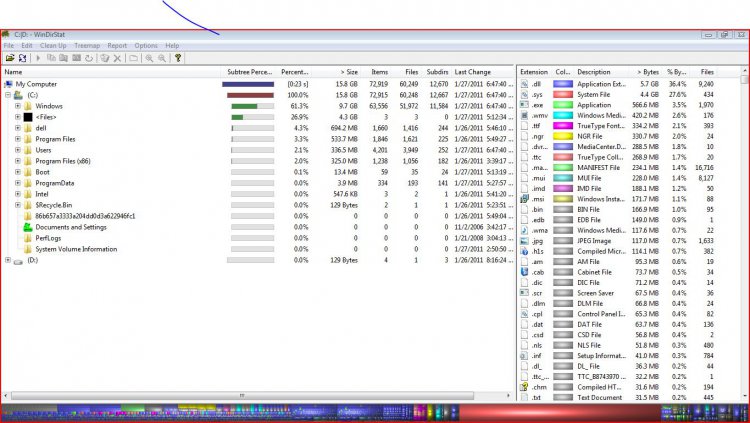Click the permanent delete X toolbar icon
Viewport: 750px width, 423px height.
tap(117, 58)
